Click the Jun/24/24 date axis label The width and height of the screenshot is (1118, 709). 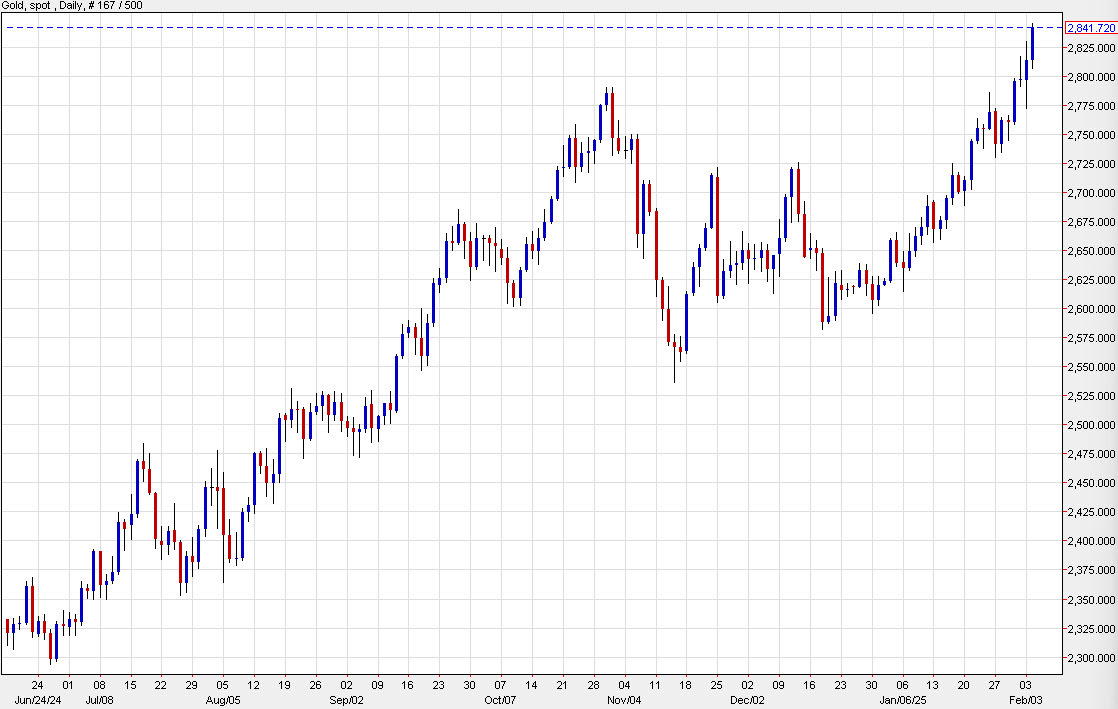[38, 700]
